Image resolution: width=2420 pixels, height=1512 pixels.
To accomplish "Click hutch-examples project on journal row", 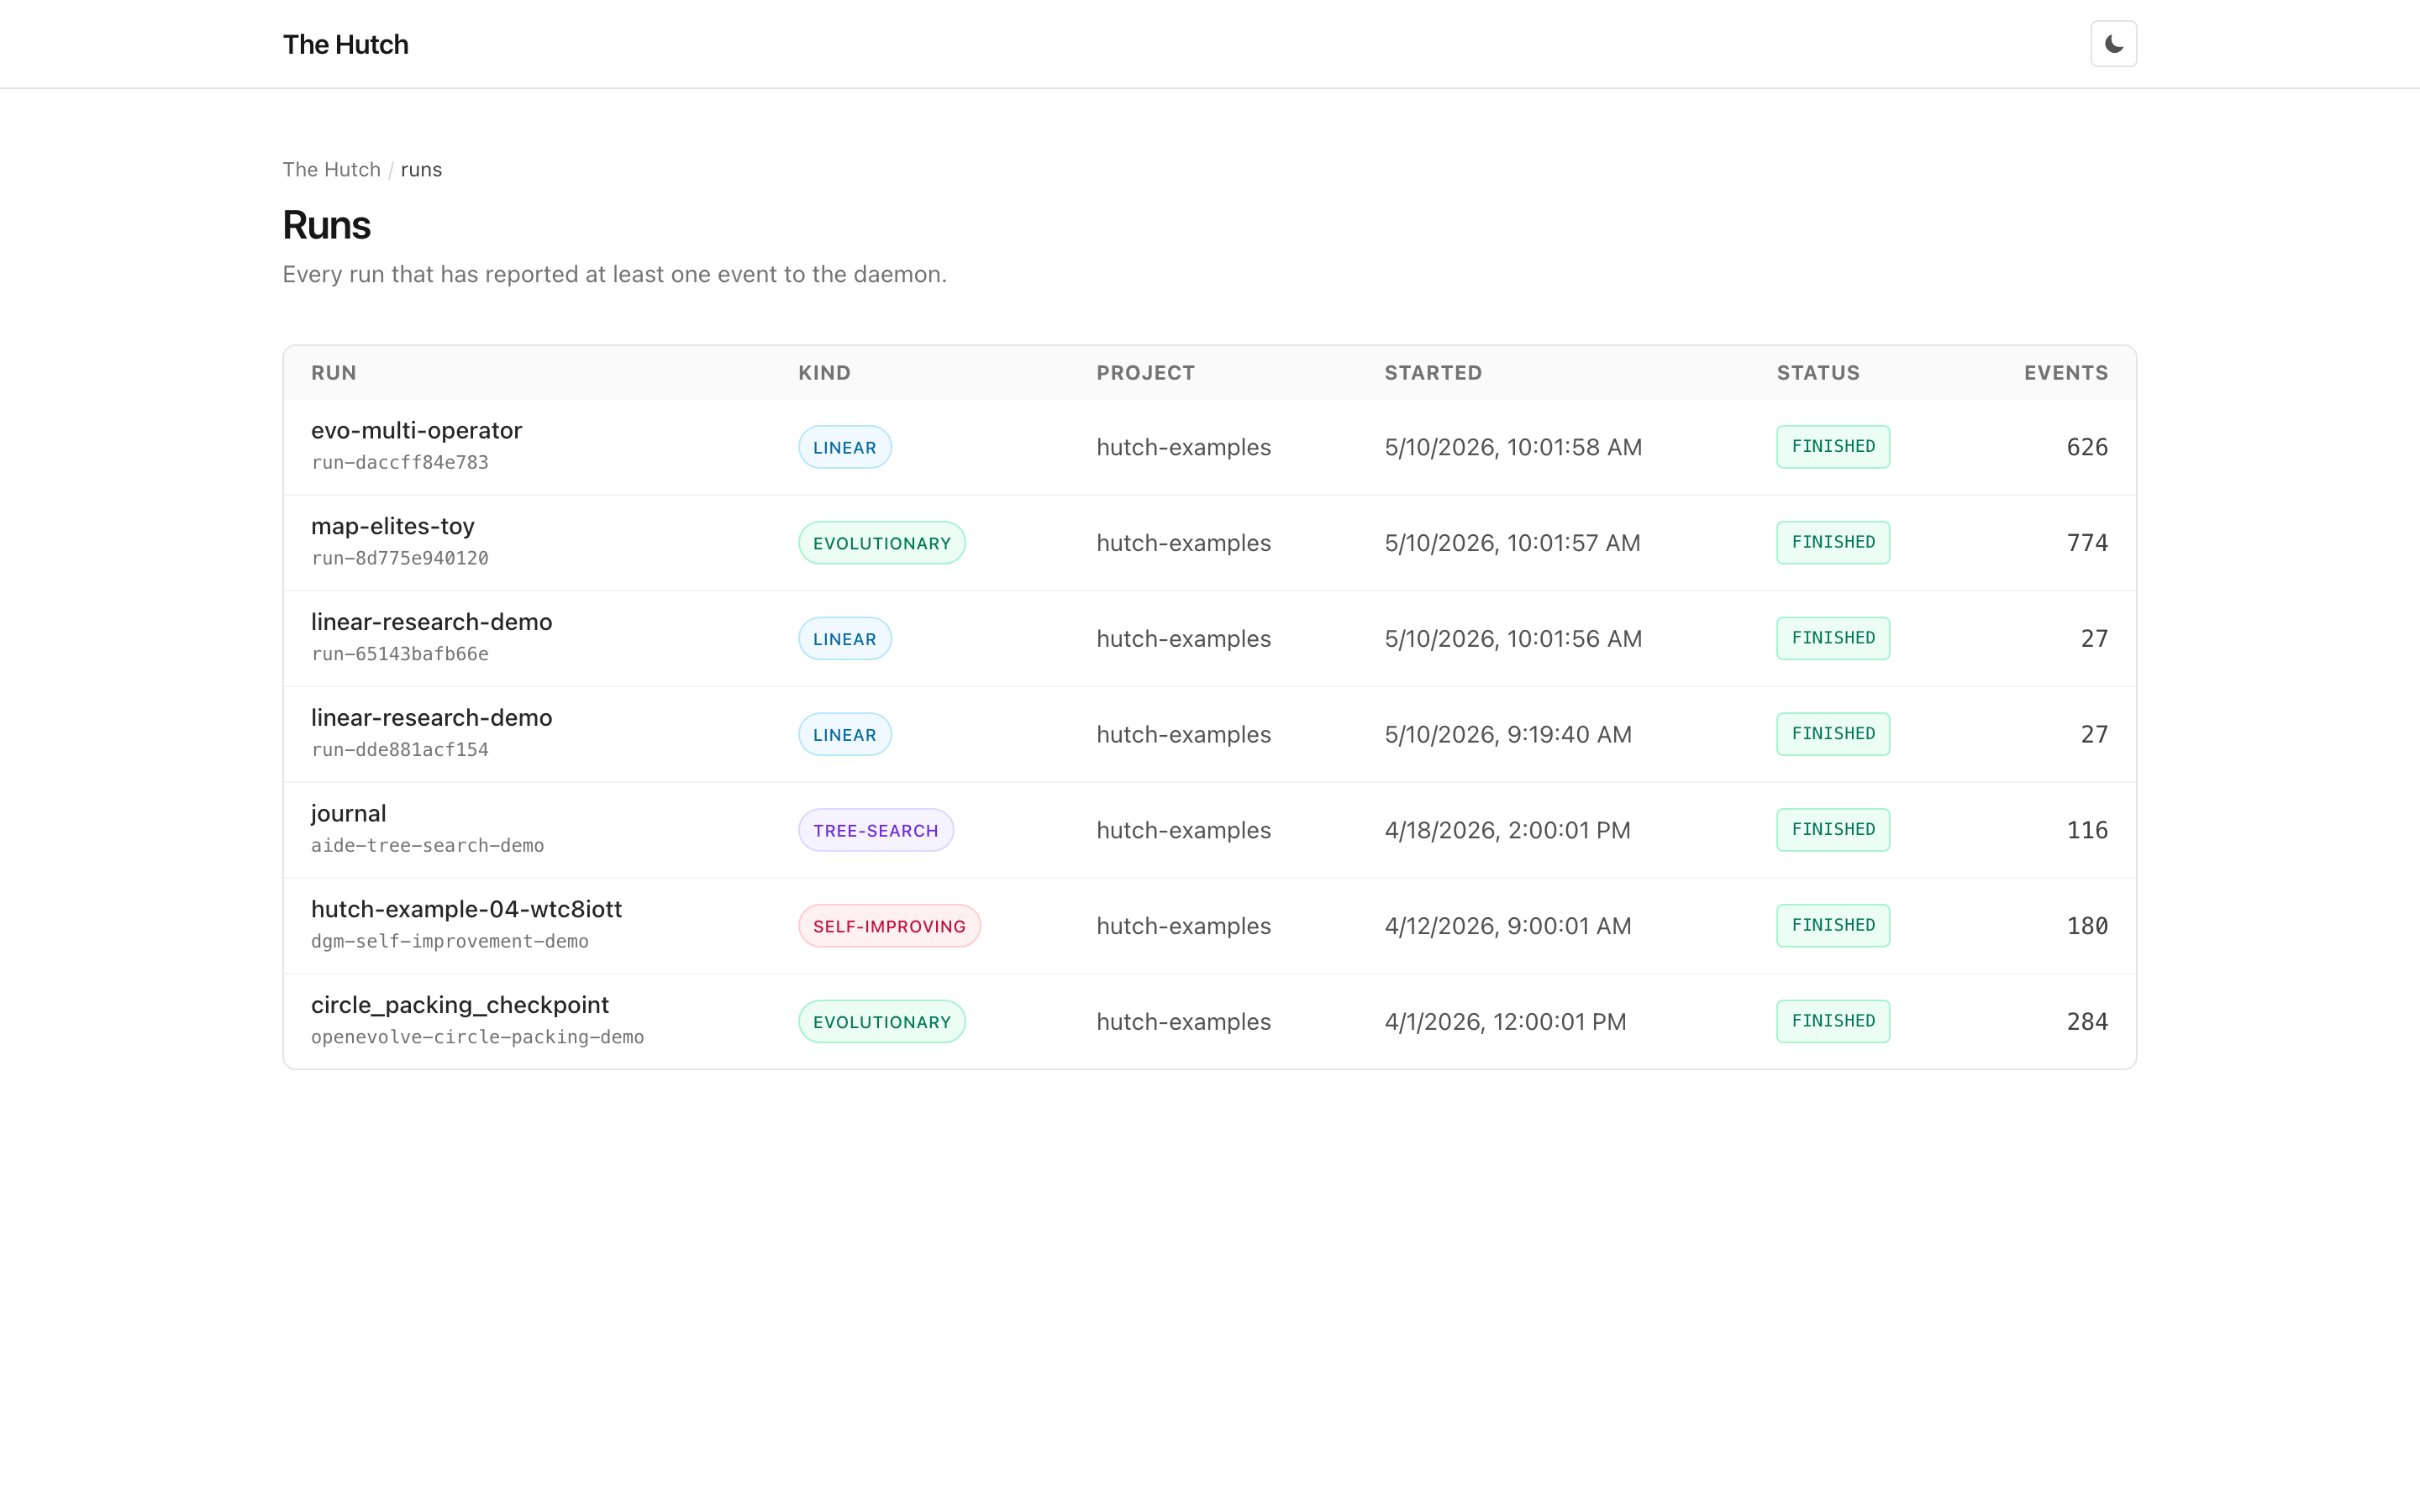I will click(1183, 830).
